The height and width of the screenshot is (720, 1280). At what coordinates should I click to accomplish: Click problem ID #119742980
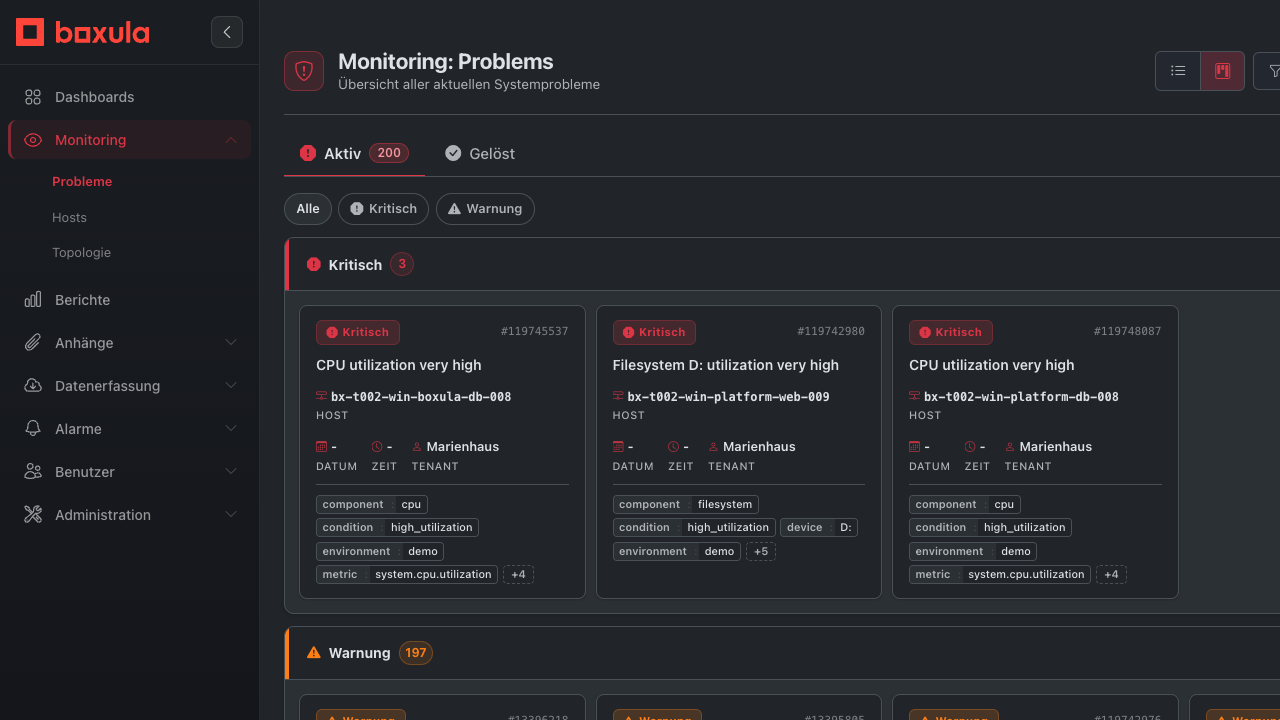point(831,332)
